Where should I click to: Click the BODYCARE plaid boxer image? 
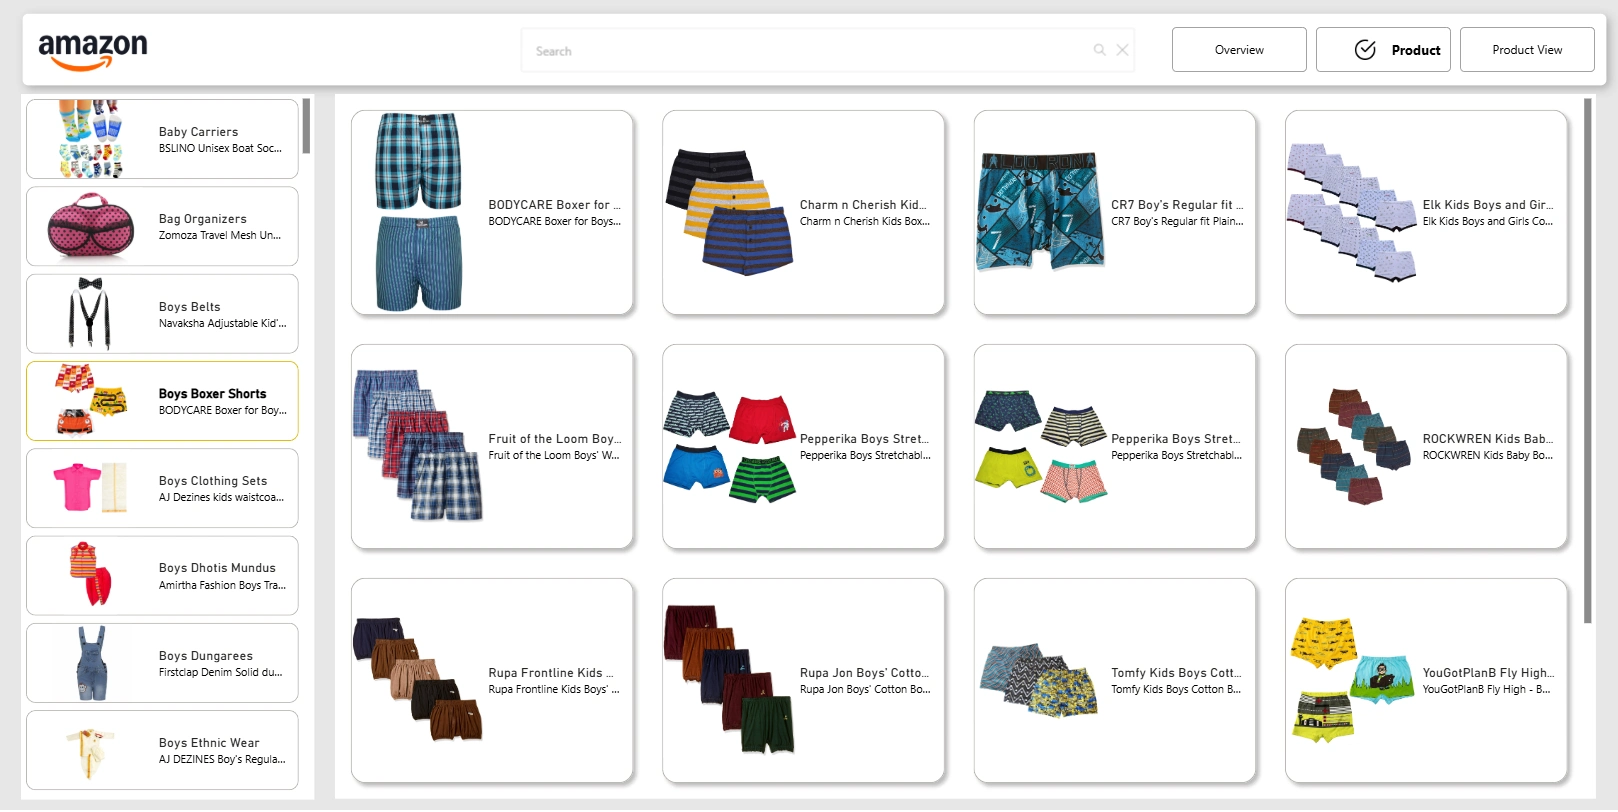click(419, 213)
